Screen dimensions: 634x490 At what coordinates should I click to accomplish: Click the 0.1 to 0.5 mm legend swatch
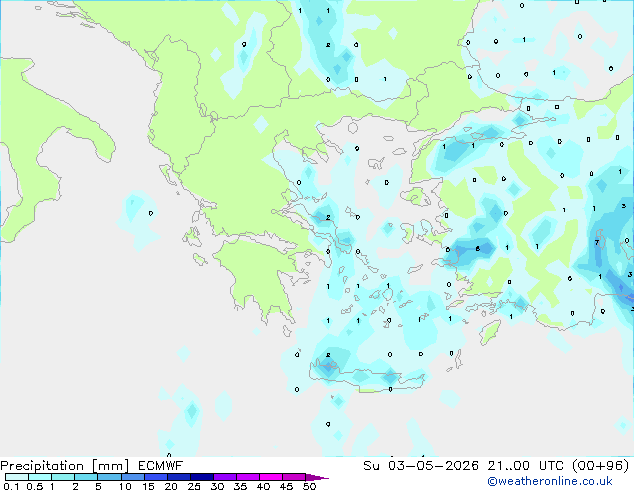click(x=17, y=477)
